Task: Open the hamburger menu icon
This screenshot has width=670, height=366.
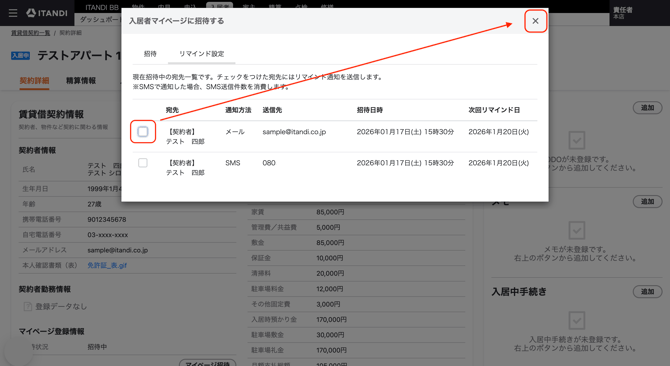Action: pyautogui.click(x=13, y=13)
